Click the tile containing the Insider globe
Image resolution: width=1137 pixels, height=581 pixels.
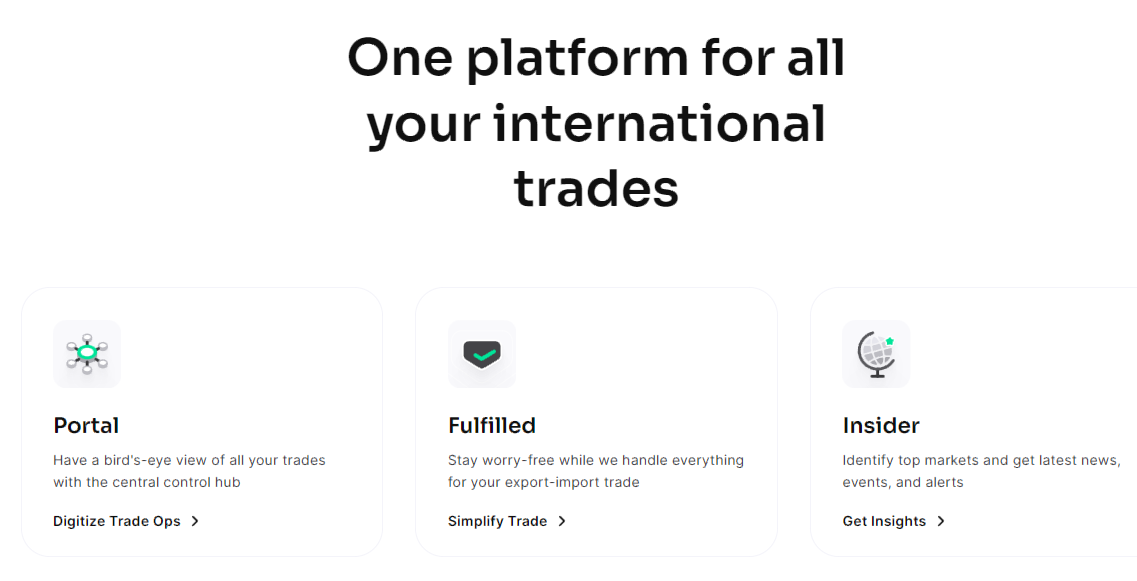click(x=876, y=353)
